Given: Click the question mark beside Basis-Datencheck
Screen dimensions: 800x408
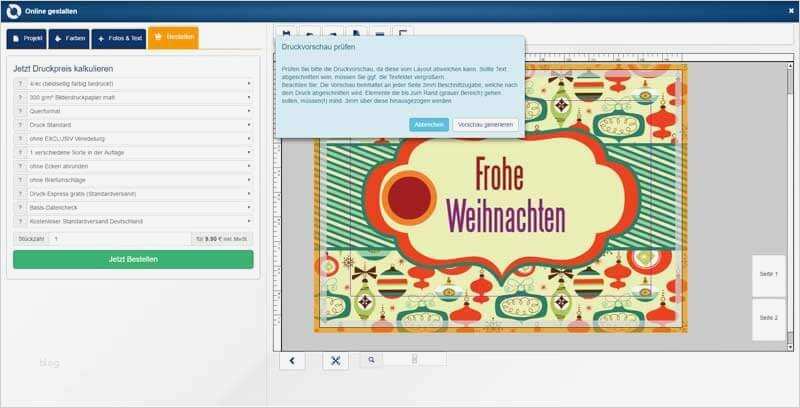Looking at the screenshot, I should (x=20, y=208).
